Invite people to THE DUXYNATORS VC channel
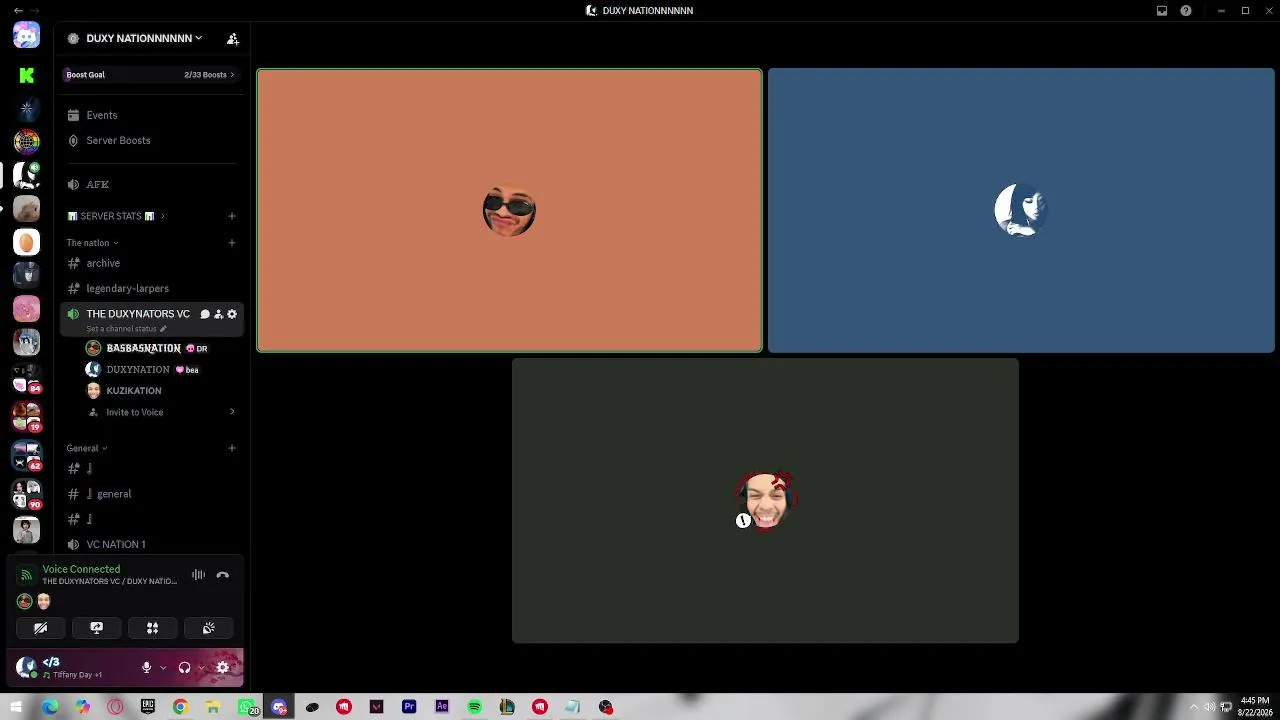 pyautogui.click(x=218, y=314)
